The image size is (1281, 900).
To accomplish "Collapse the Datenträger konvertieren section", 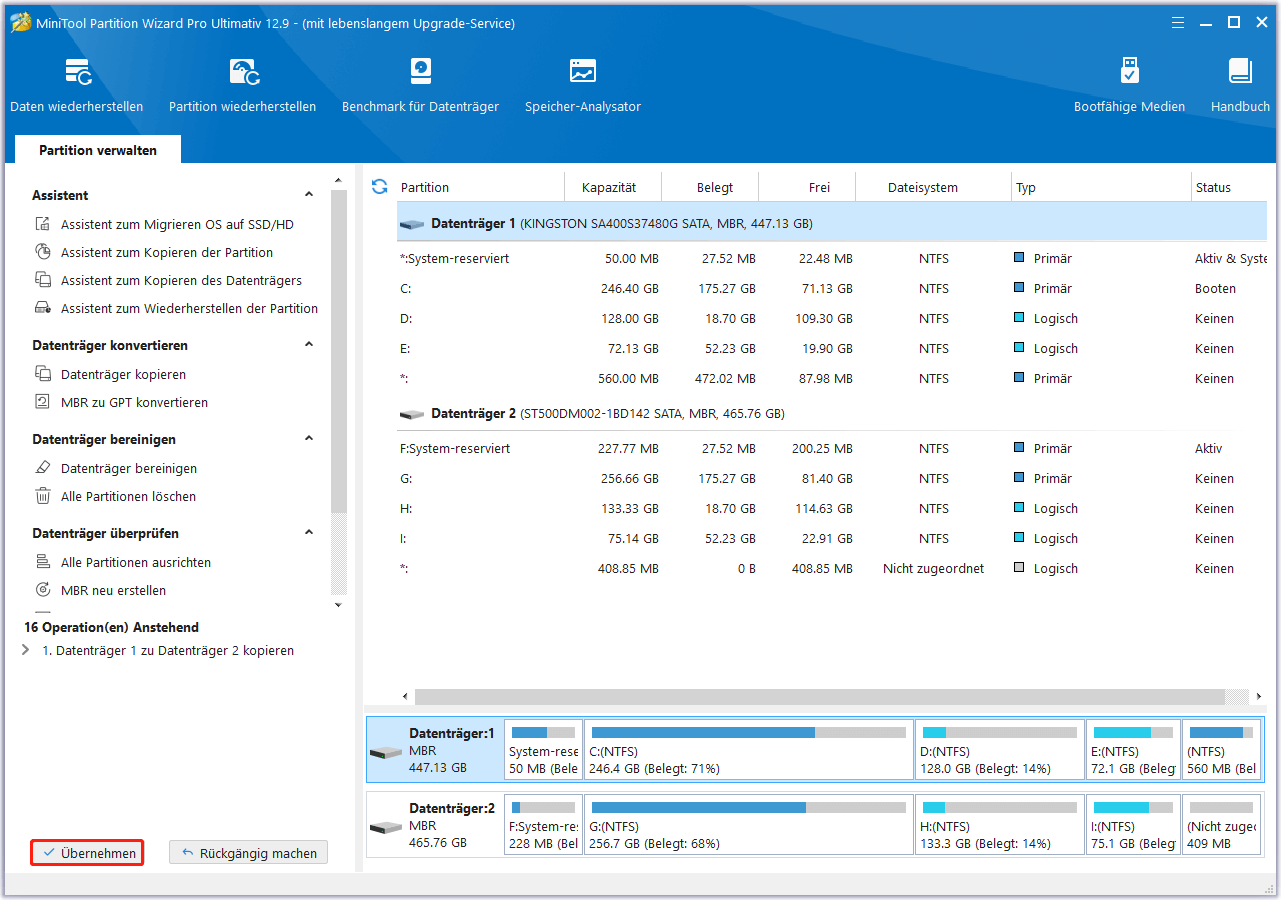I will tap(309, 345).
